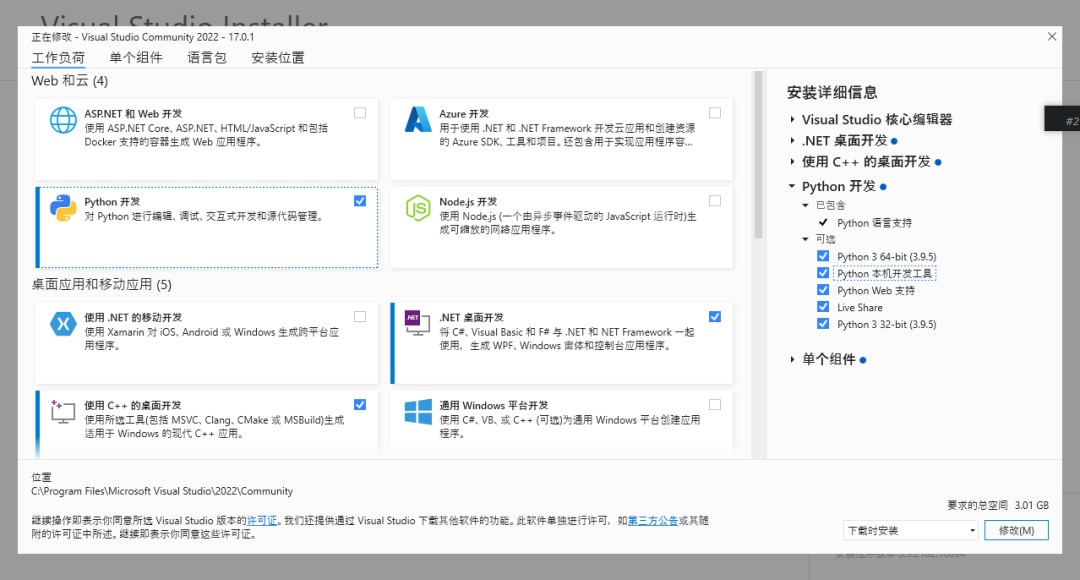1080x580 pixels.
Task: Click the .NET desktop development icon
Action: pos(417,323)
